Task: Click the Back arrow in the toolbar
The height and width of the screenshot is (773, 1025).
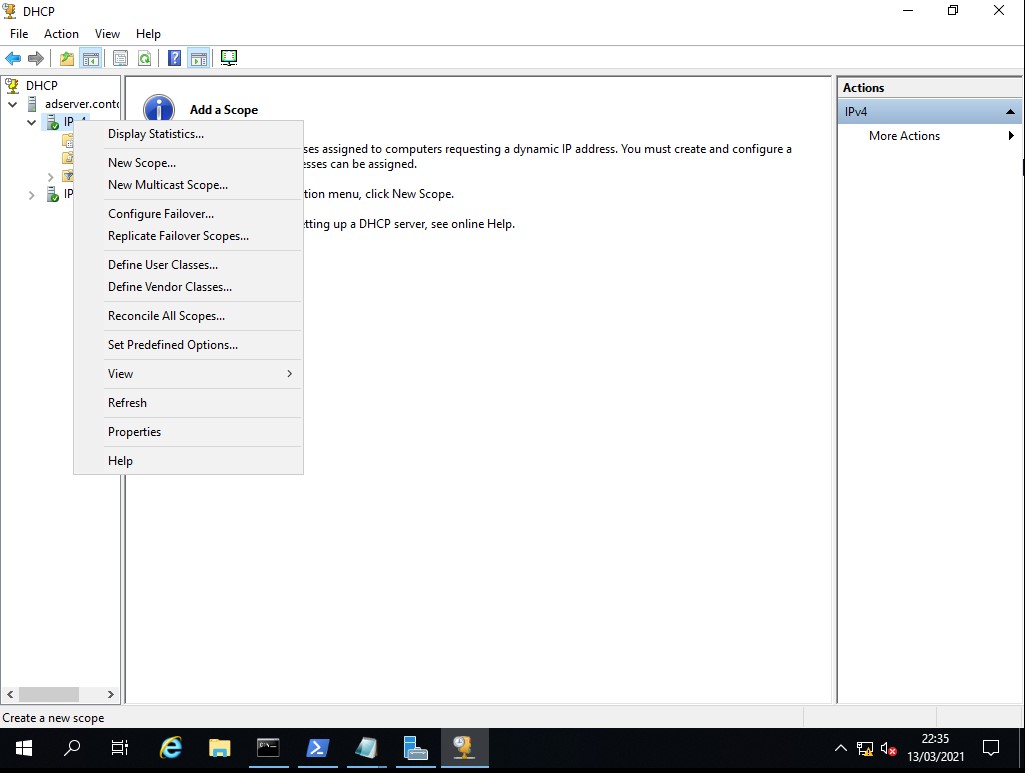Action: click(x=13, y=59)
